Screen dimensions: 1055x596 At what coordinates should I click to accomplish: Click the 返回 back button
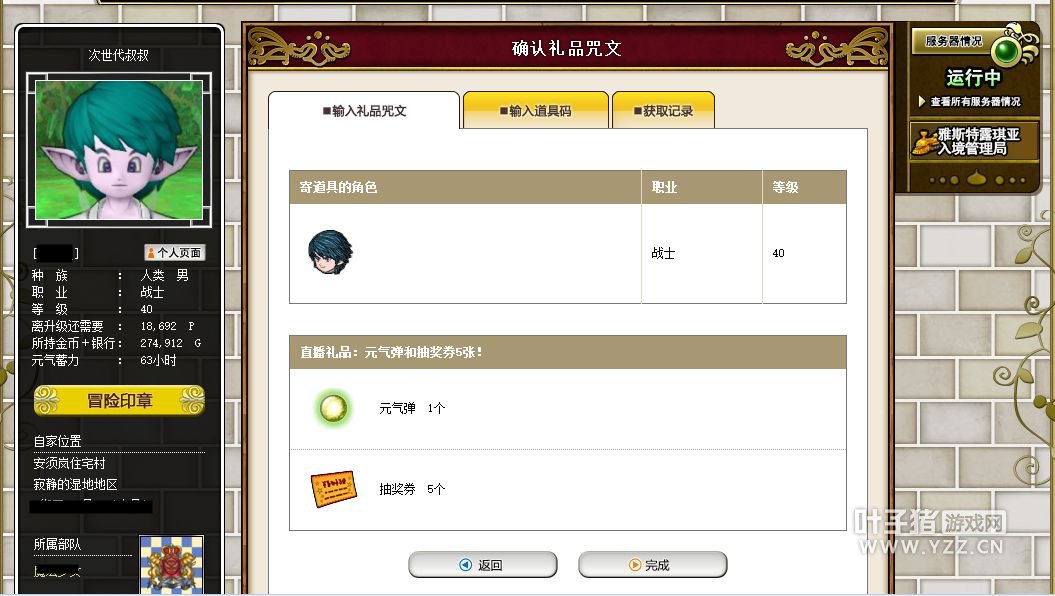click(482, 564)
